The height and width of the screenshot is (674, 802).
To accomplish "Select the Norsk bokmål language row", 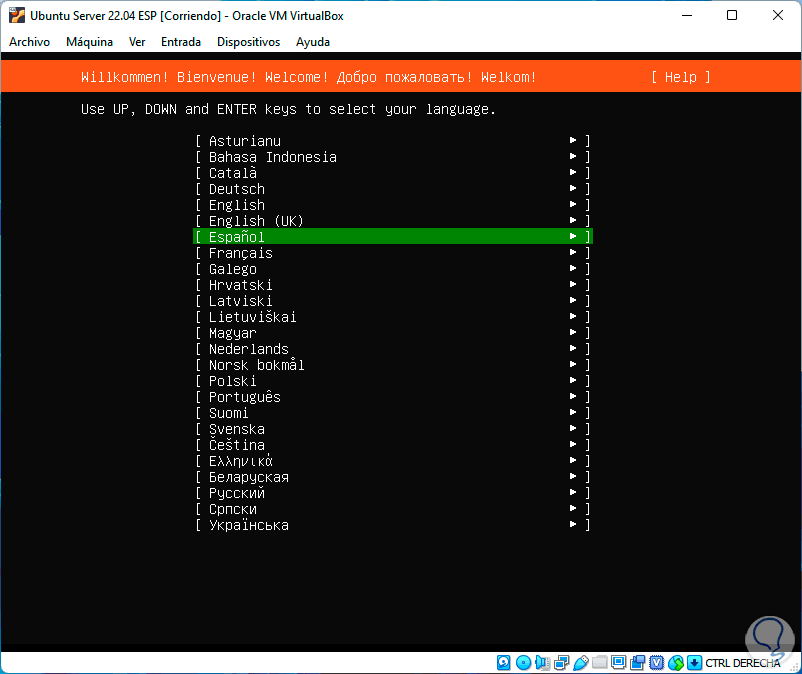I will (393, 365).
